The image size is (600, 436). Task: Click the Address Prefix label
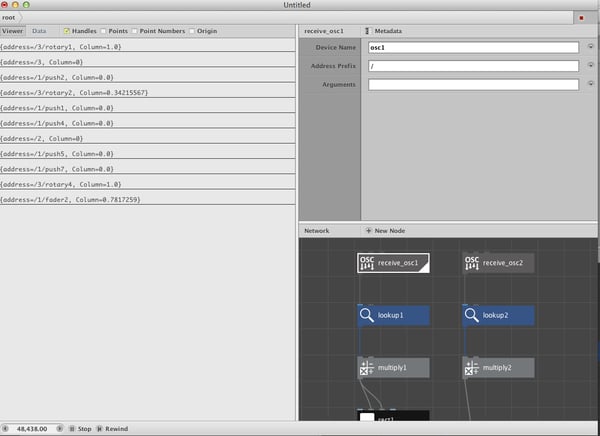coord(333,66)
